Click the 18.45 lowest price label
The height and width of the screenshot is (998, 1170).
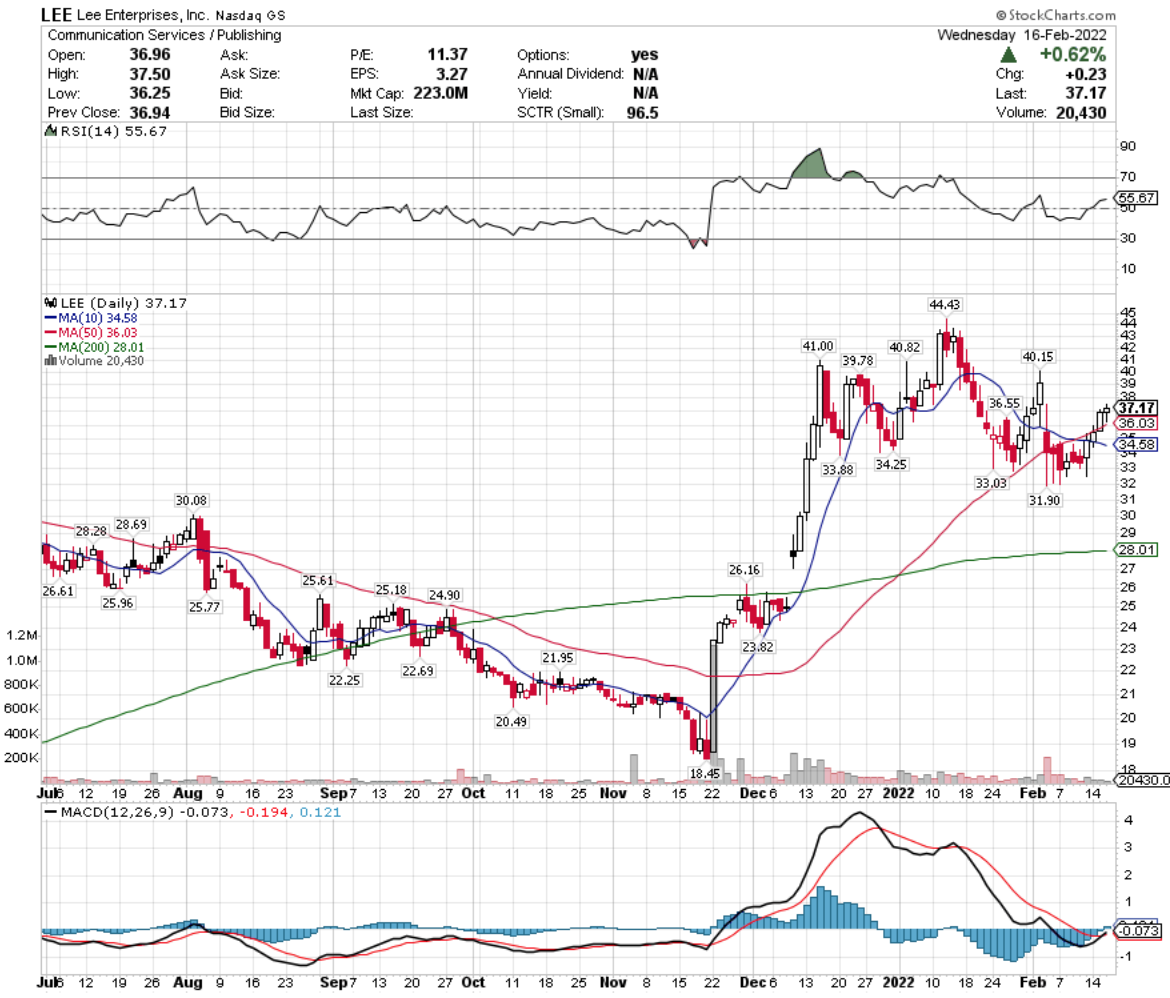click(704, 773)
